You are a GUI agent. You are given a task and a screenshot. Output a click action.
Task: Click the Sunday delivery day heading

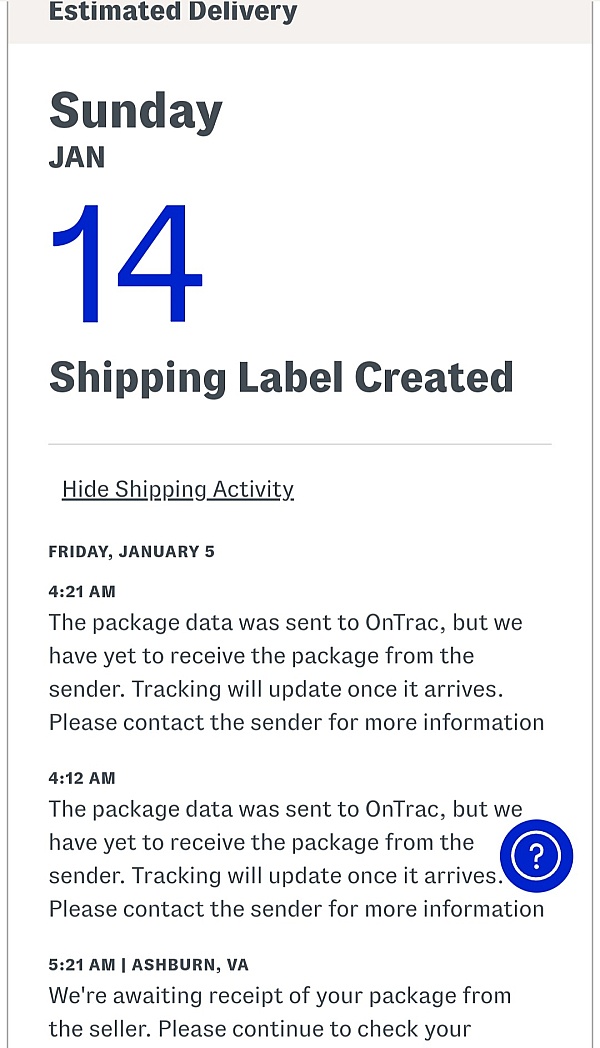click(136, 112)
